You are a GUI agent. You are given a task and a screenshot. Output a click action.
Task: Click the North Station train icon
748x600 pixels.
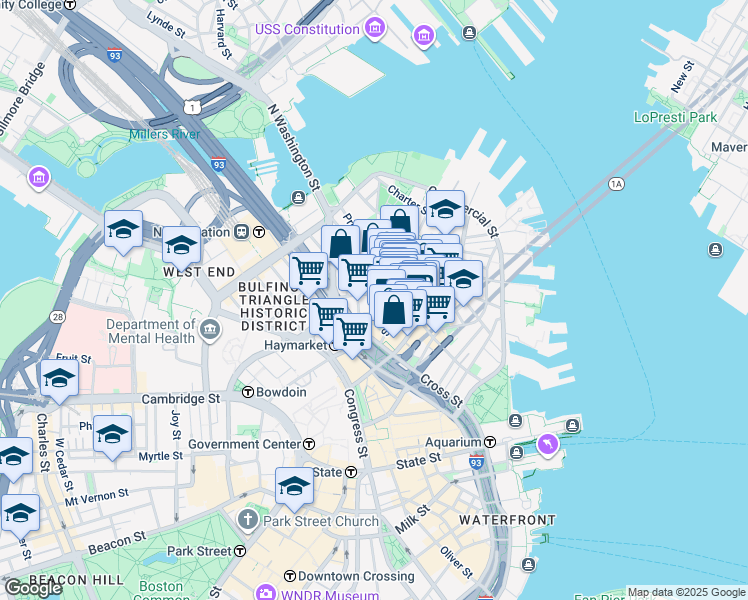pos(242,232)
